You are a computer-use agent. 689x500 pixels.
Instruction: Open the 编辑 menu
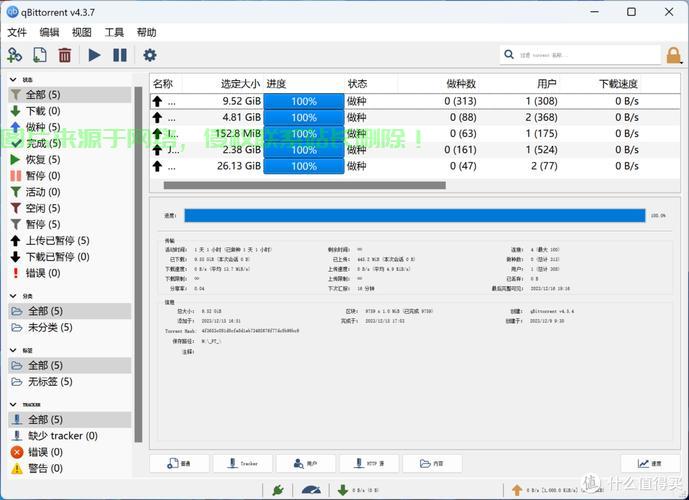point(49,32)
